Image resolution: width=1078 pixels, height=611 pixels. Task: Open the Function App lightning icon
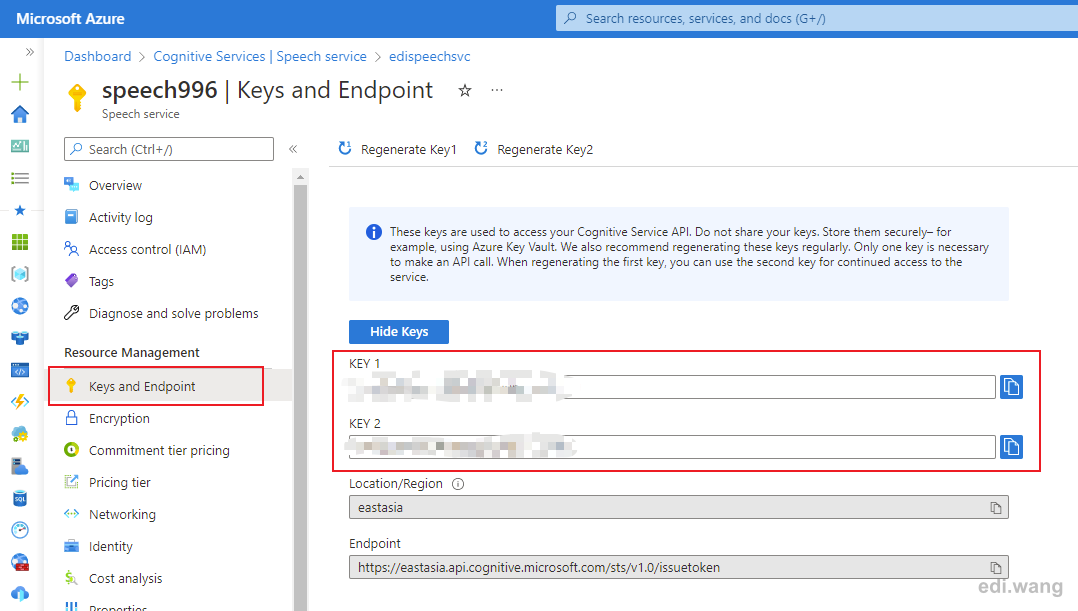[20, 401]
